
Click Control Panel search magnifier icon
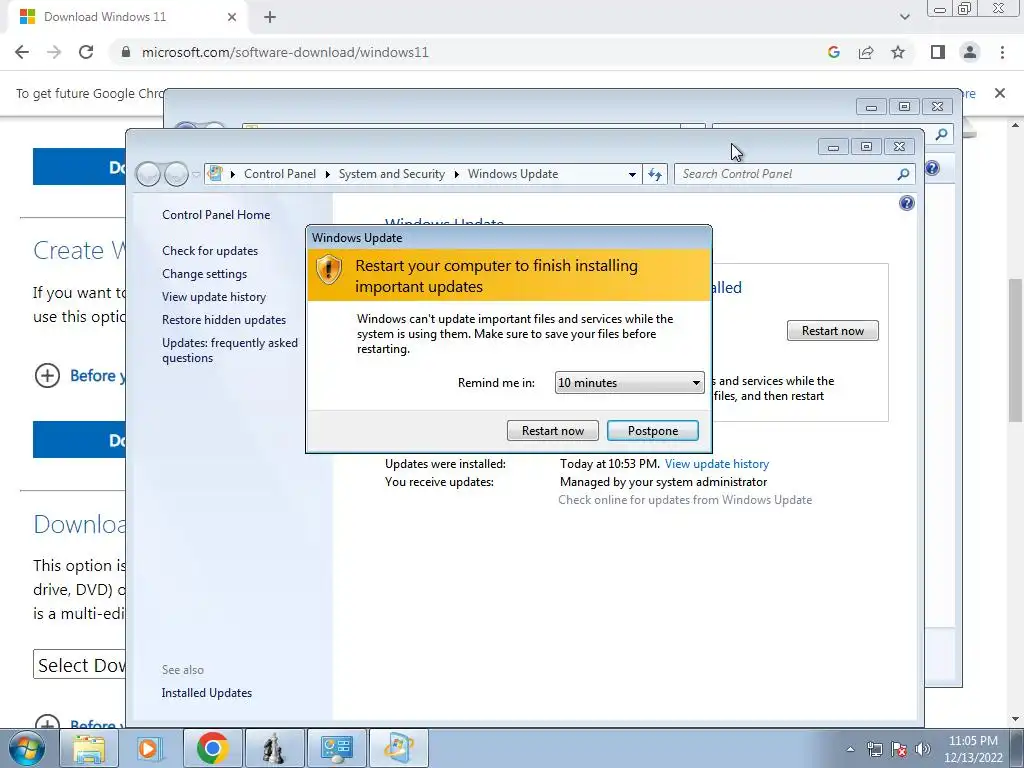903,174
